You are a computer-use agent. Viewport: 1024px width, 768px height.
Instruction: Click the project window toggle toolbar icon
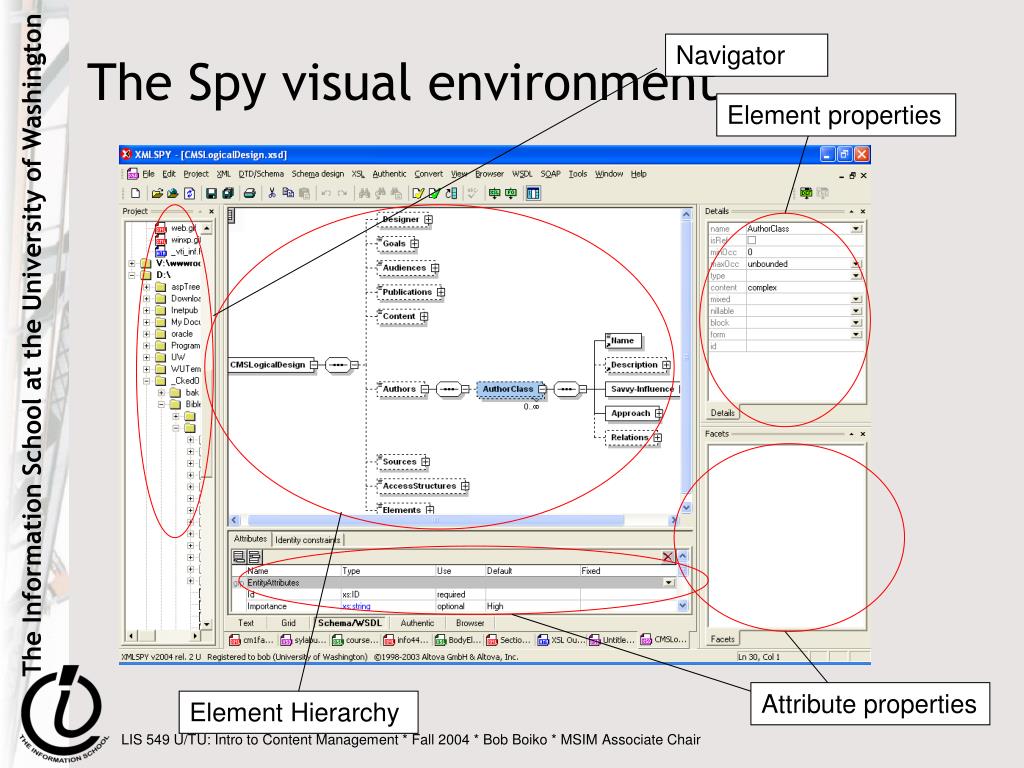pyautogui.click(x=533, y=193)
